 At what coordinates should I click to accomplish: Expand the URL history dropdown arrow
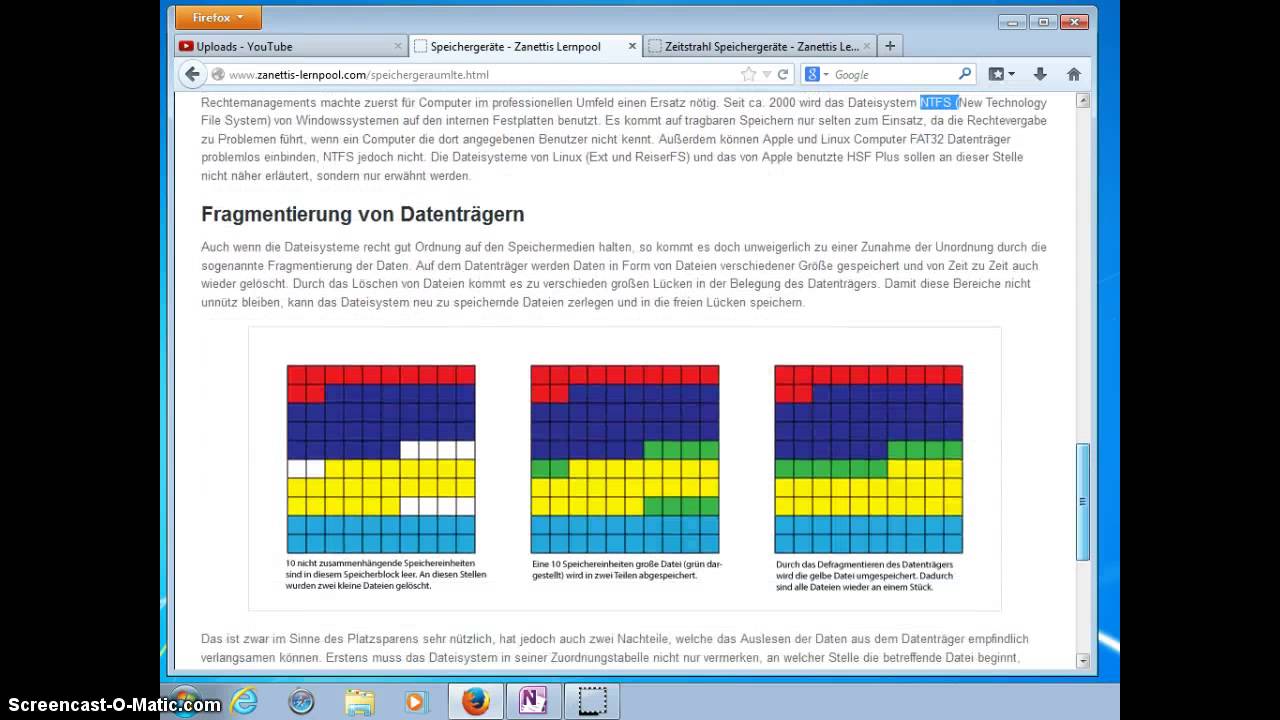(x=767, y=74)
